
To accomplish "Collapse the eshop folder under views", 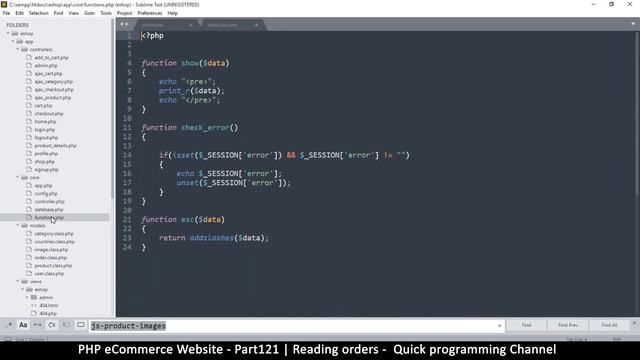I will click(x=22, y=289).
